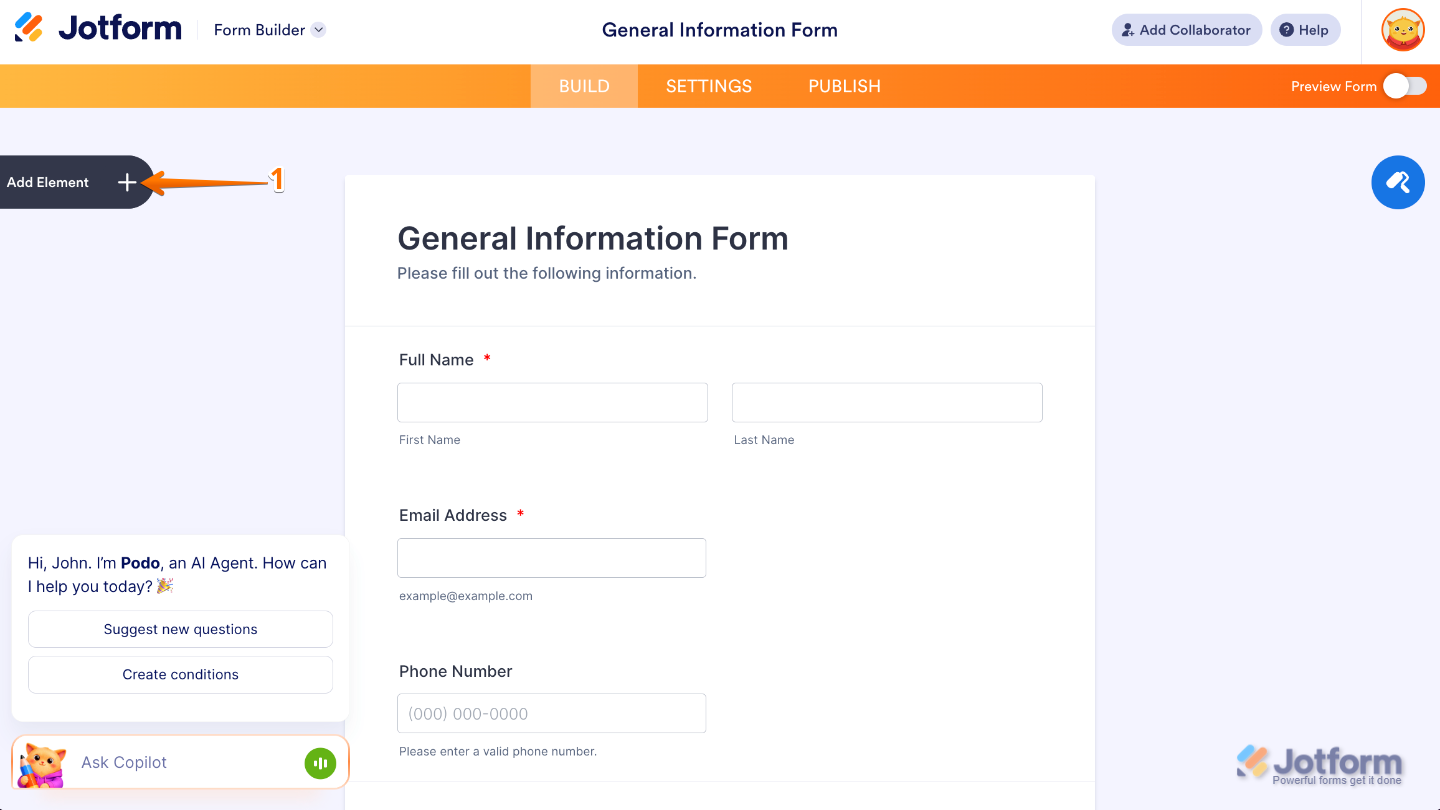Click the Add Element plus icon
This screenshot has width=1440, height=810.
(126, 182)
